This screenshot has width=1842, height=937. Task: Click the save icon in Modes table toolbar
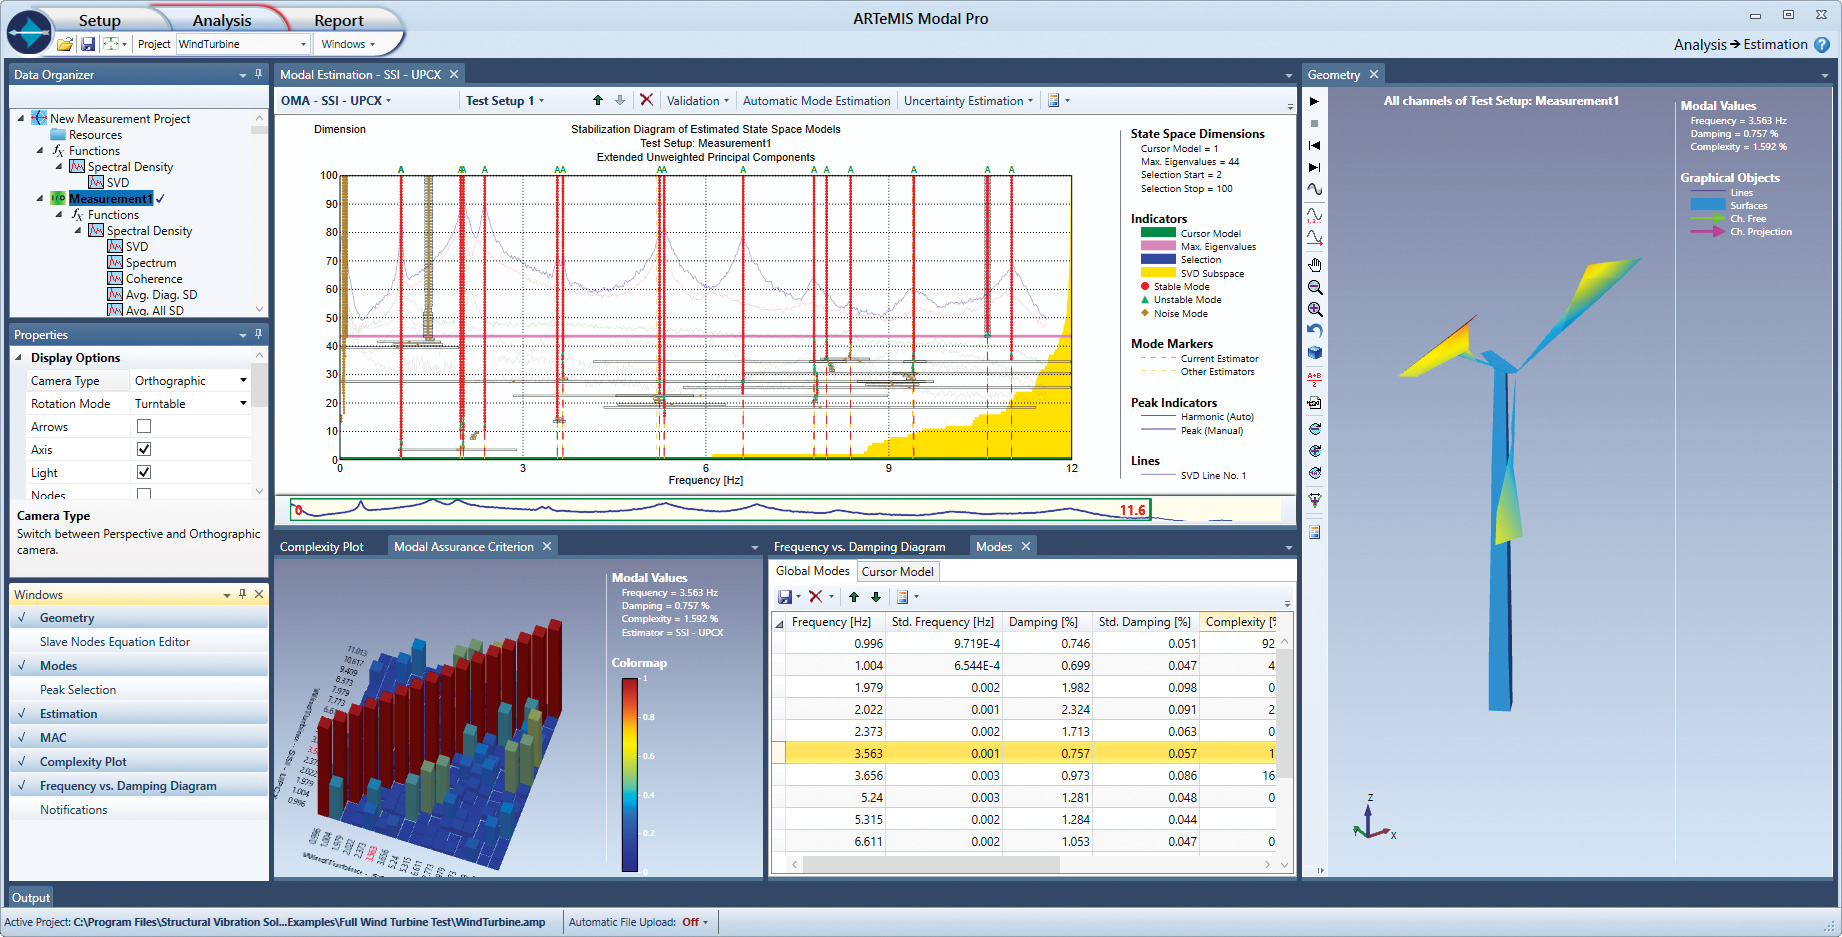(x=785, y=597)
